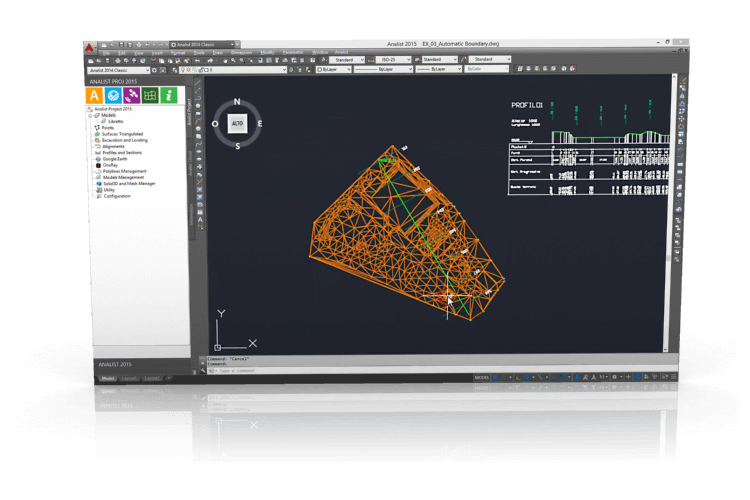Click the N north label on the compass

tap(237, 101)
